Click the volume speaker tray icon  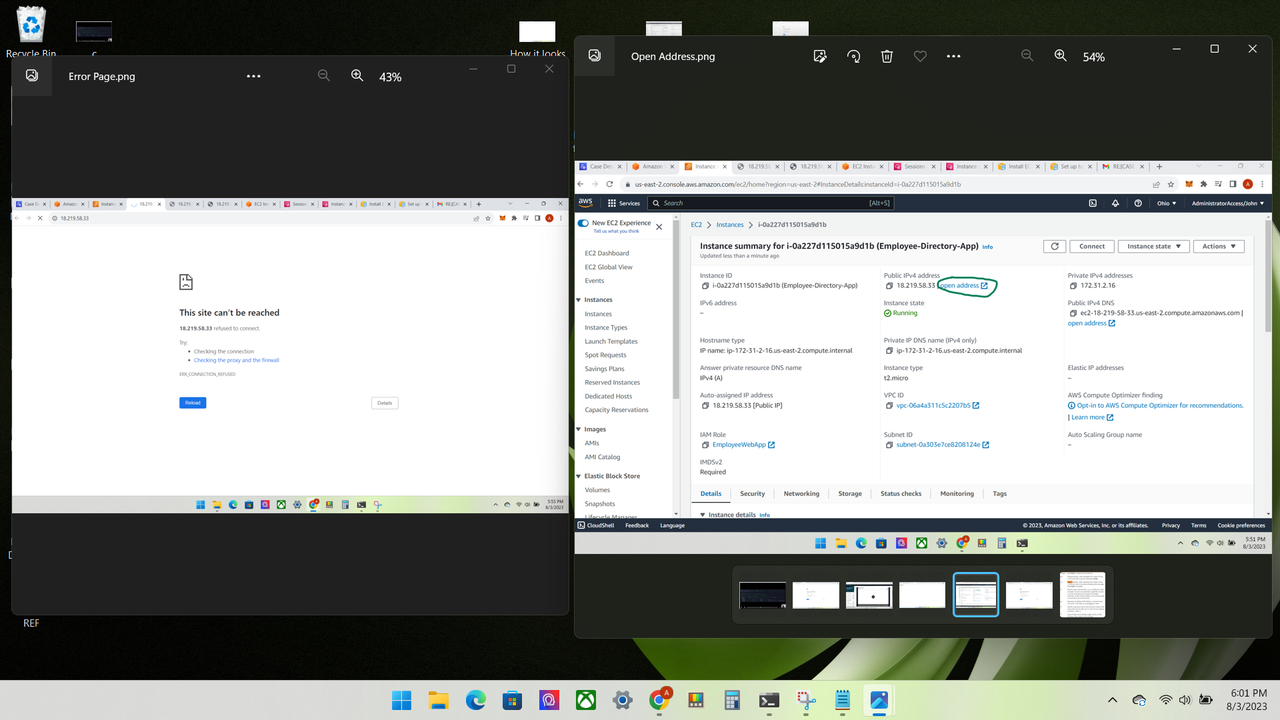point(1186,700)
